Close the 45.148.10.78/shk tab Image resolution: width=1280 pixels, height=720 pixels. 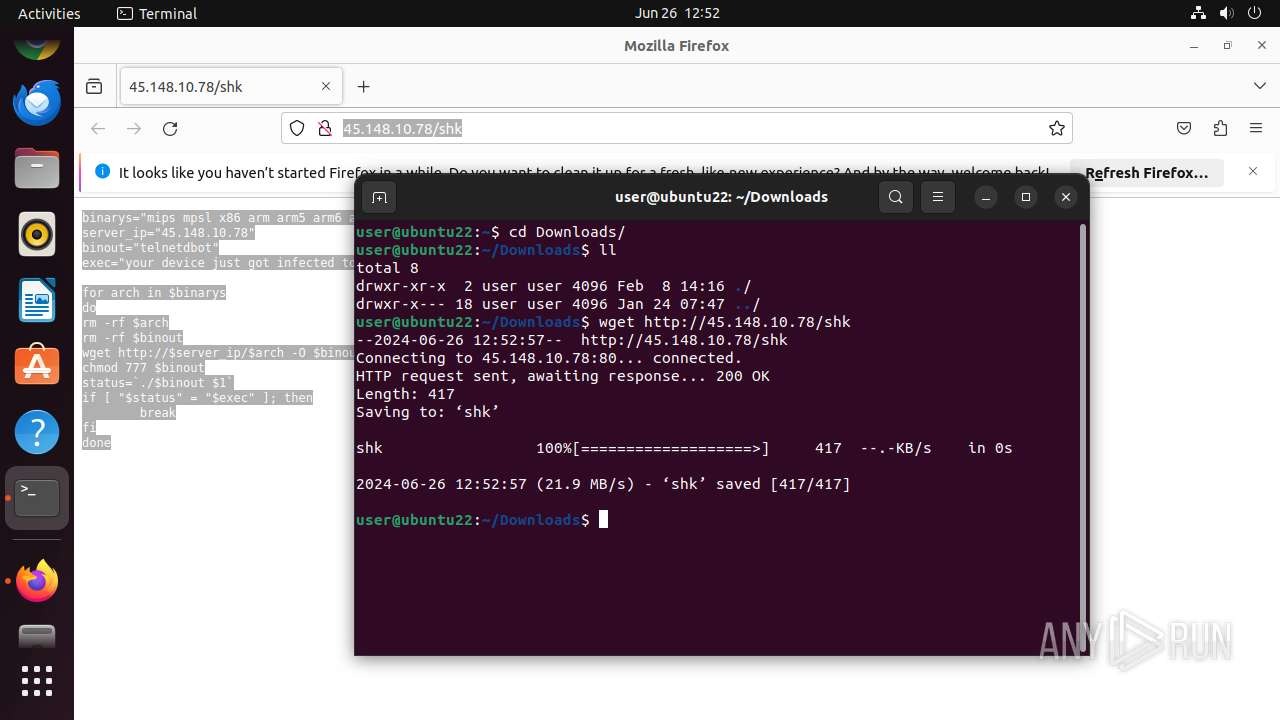point(326,86)
